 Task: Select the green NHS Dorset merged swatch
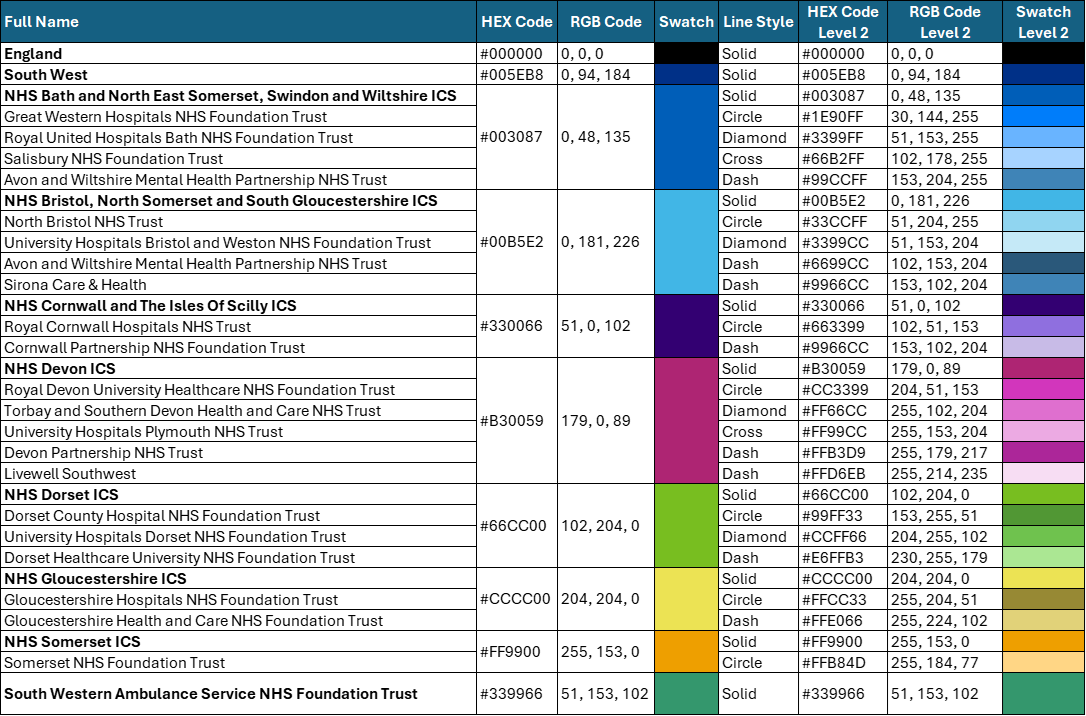click(x=686, y=526)
